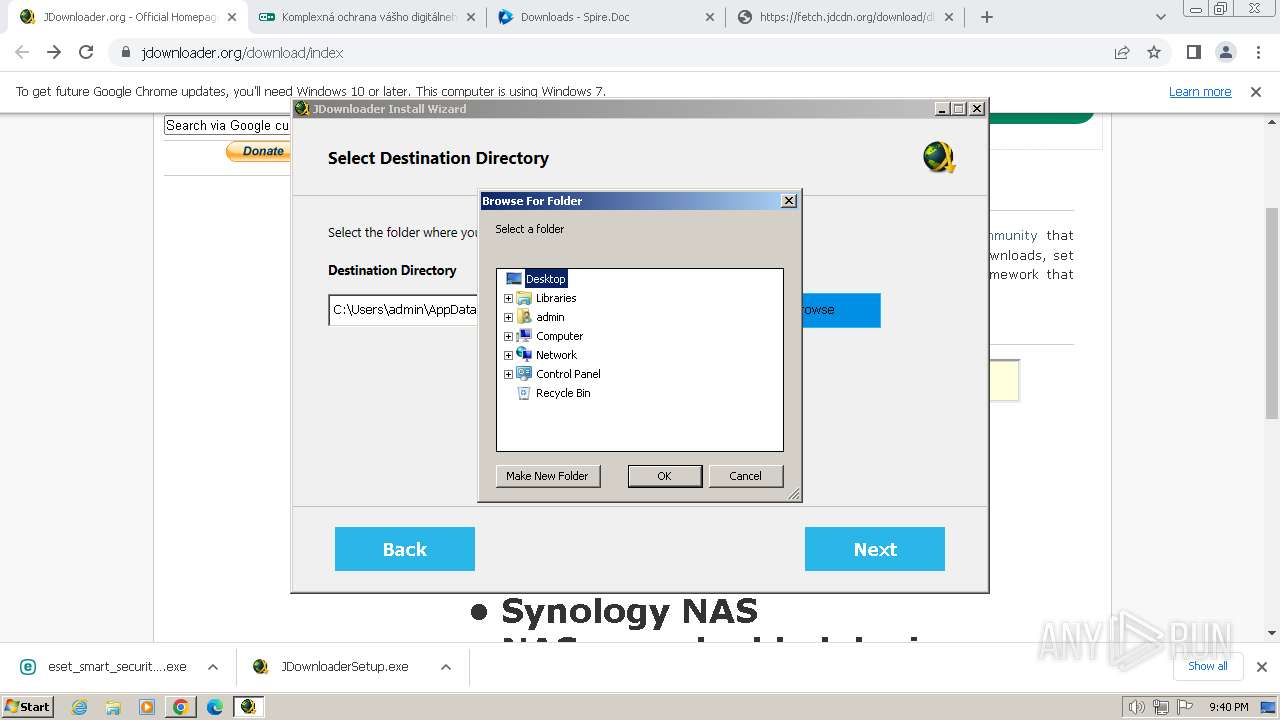Image resolution: width=1280 pixels, height=720 pixels.
Task: Click the Destination Directory path field
Action: coord(405,310)
